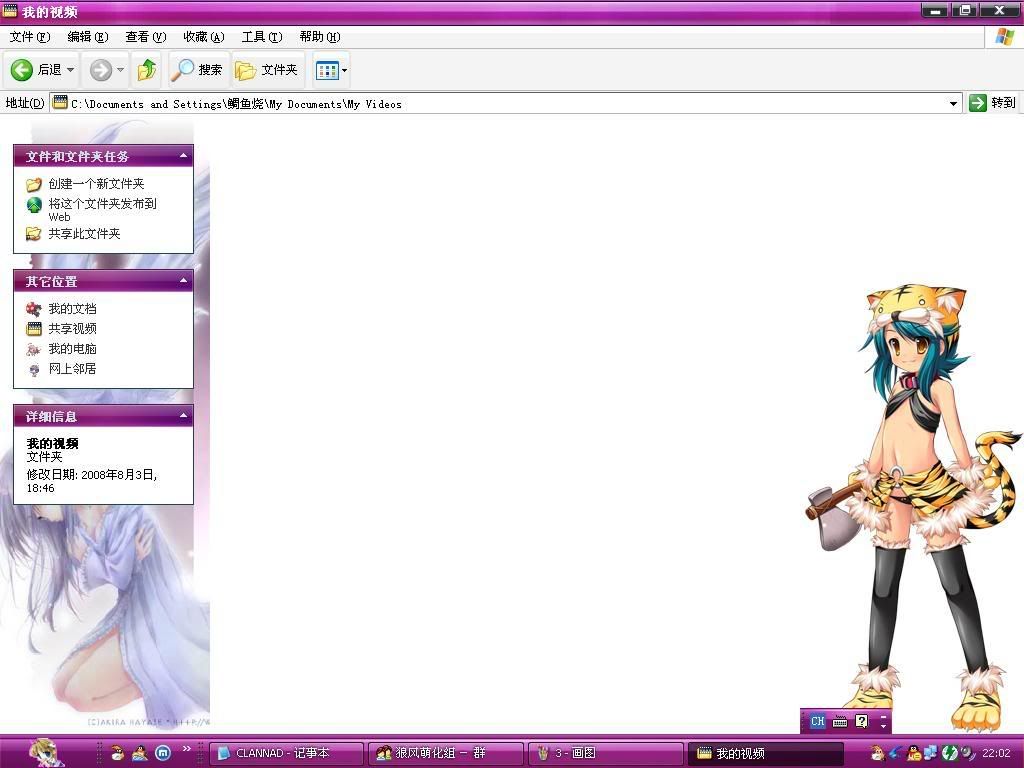Open 我的文档 from other places
Screen dimensions: 1024x768
(72, 308)
